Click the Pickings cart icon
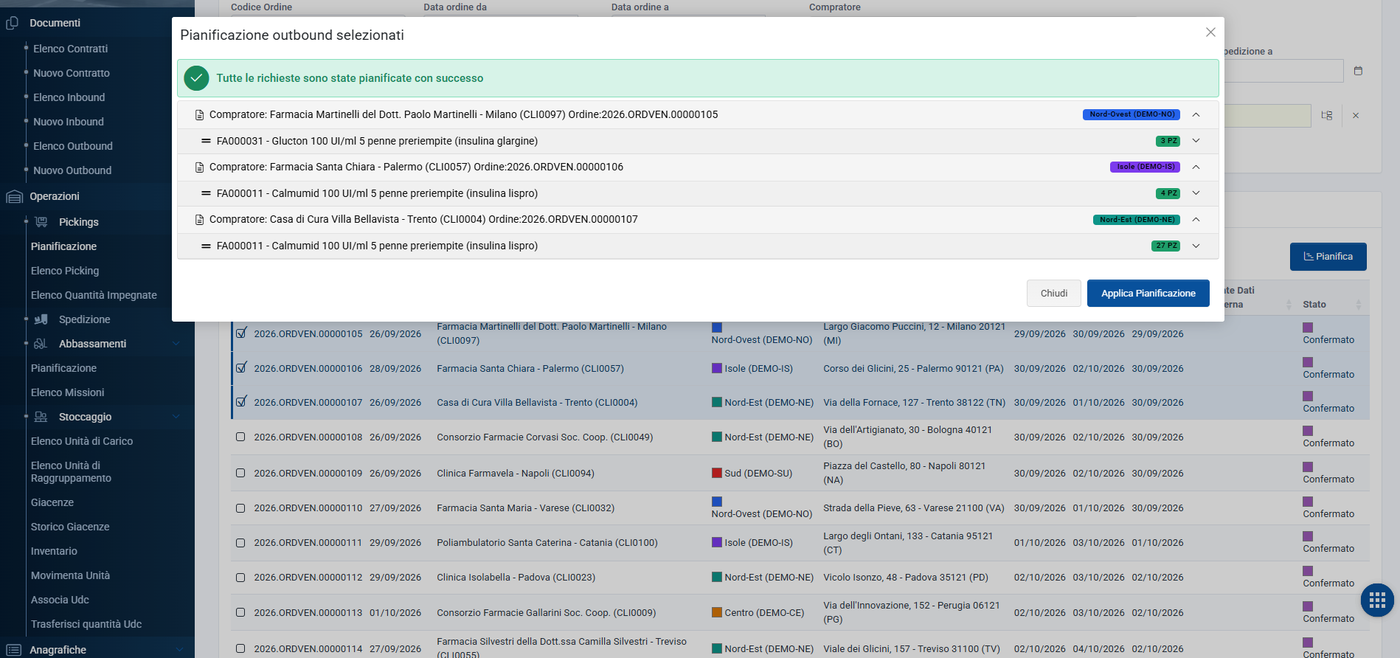This screenshot has height=658, width=1400. [41, 222]
